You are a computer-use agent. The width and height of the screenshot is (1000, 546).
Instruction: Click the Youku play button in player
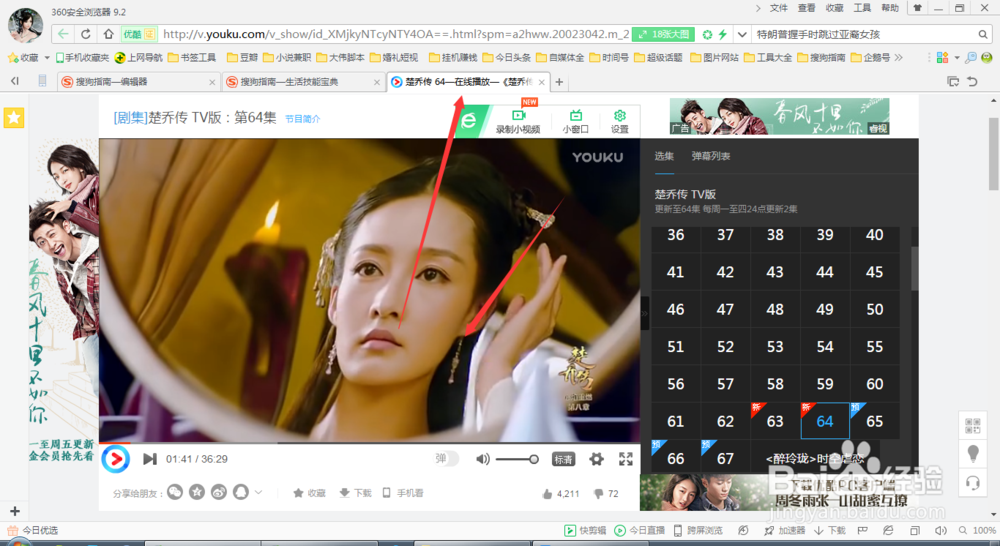(115, 459)
